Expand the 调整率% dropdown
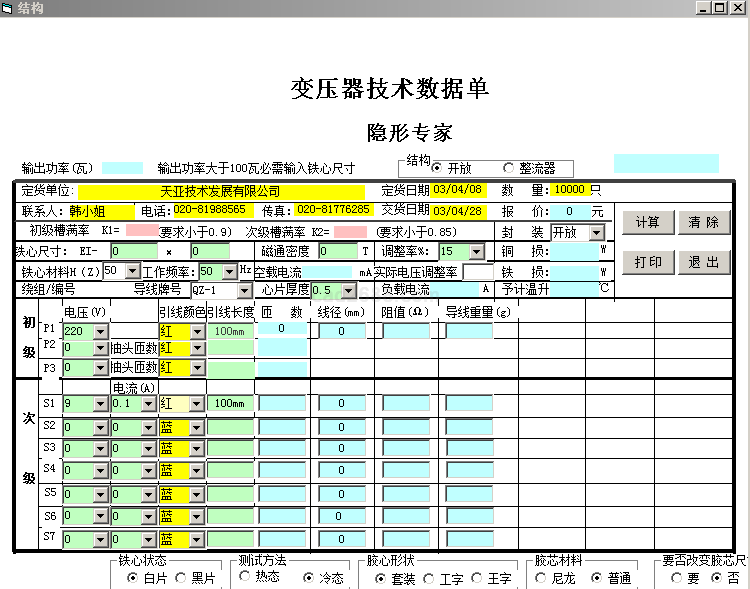 [476, 252]
